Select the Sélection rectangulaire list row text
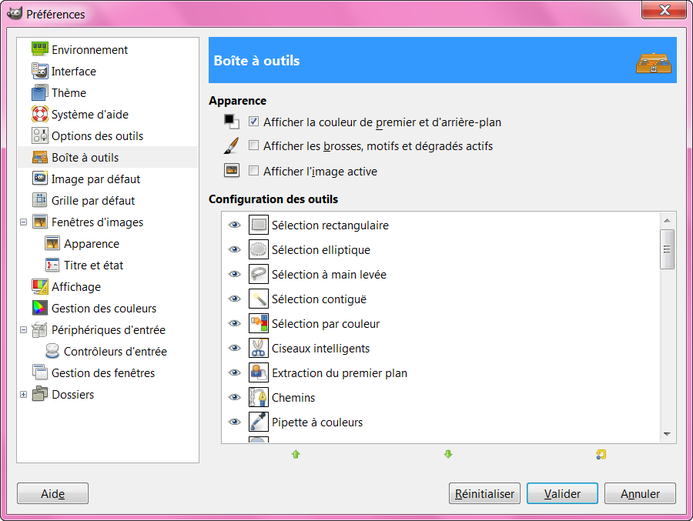Image resolution: width=693 pixels, height=521 pixels. 330,225
